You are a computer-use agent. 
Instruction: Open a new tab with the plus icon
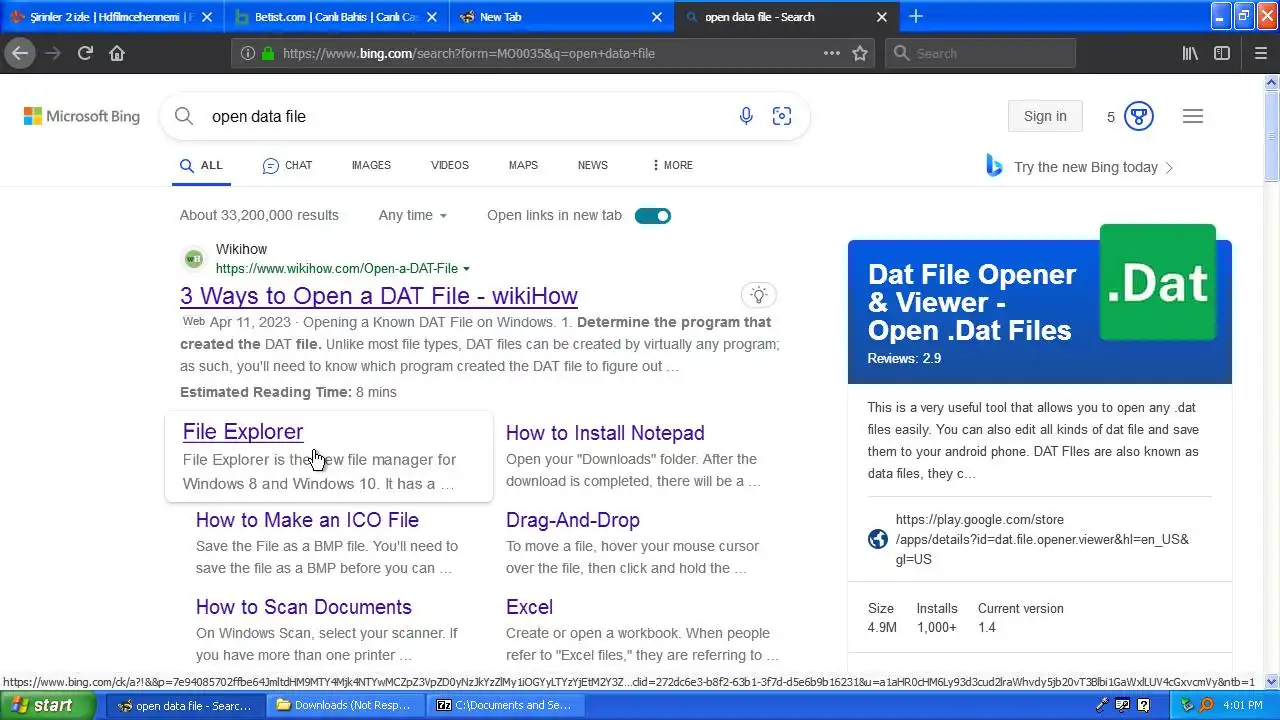click(916, 16)
